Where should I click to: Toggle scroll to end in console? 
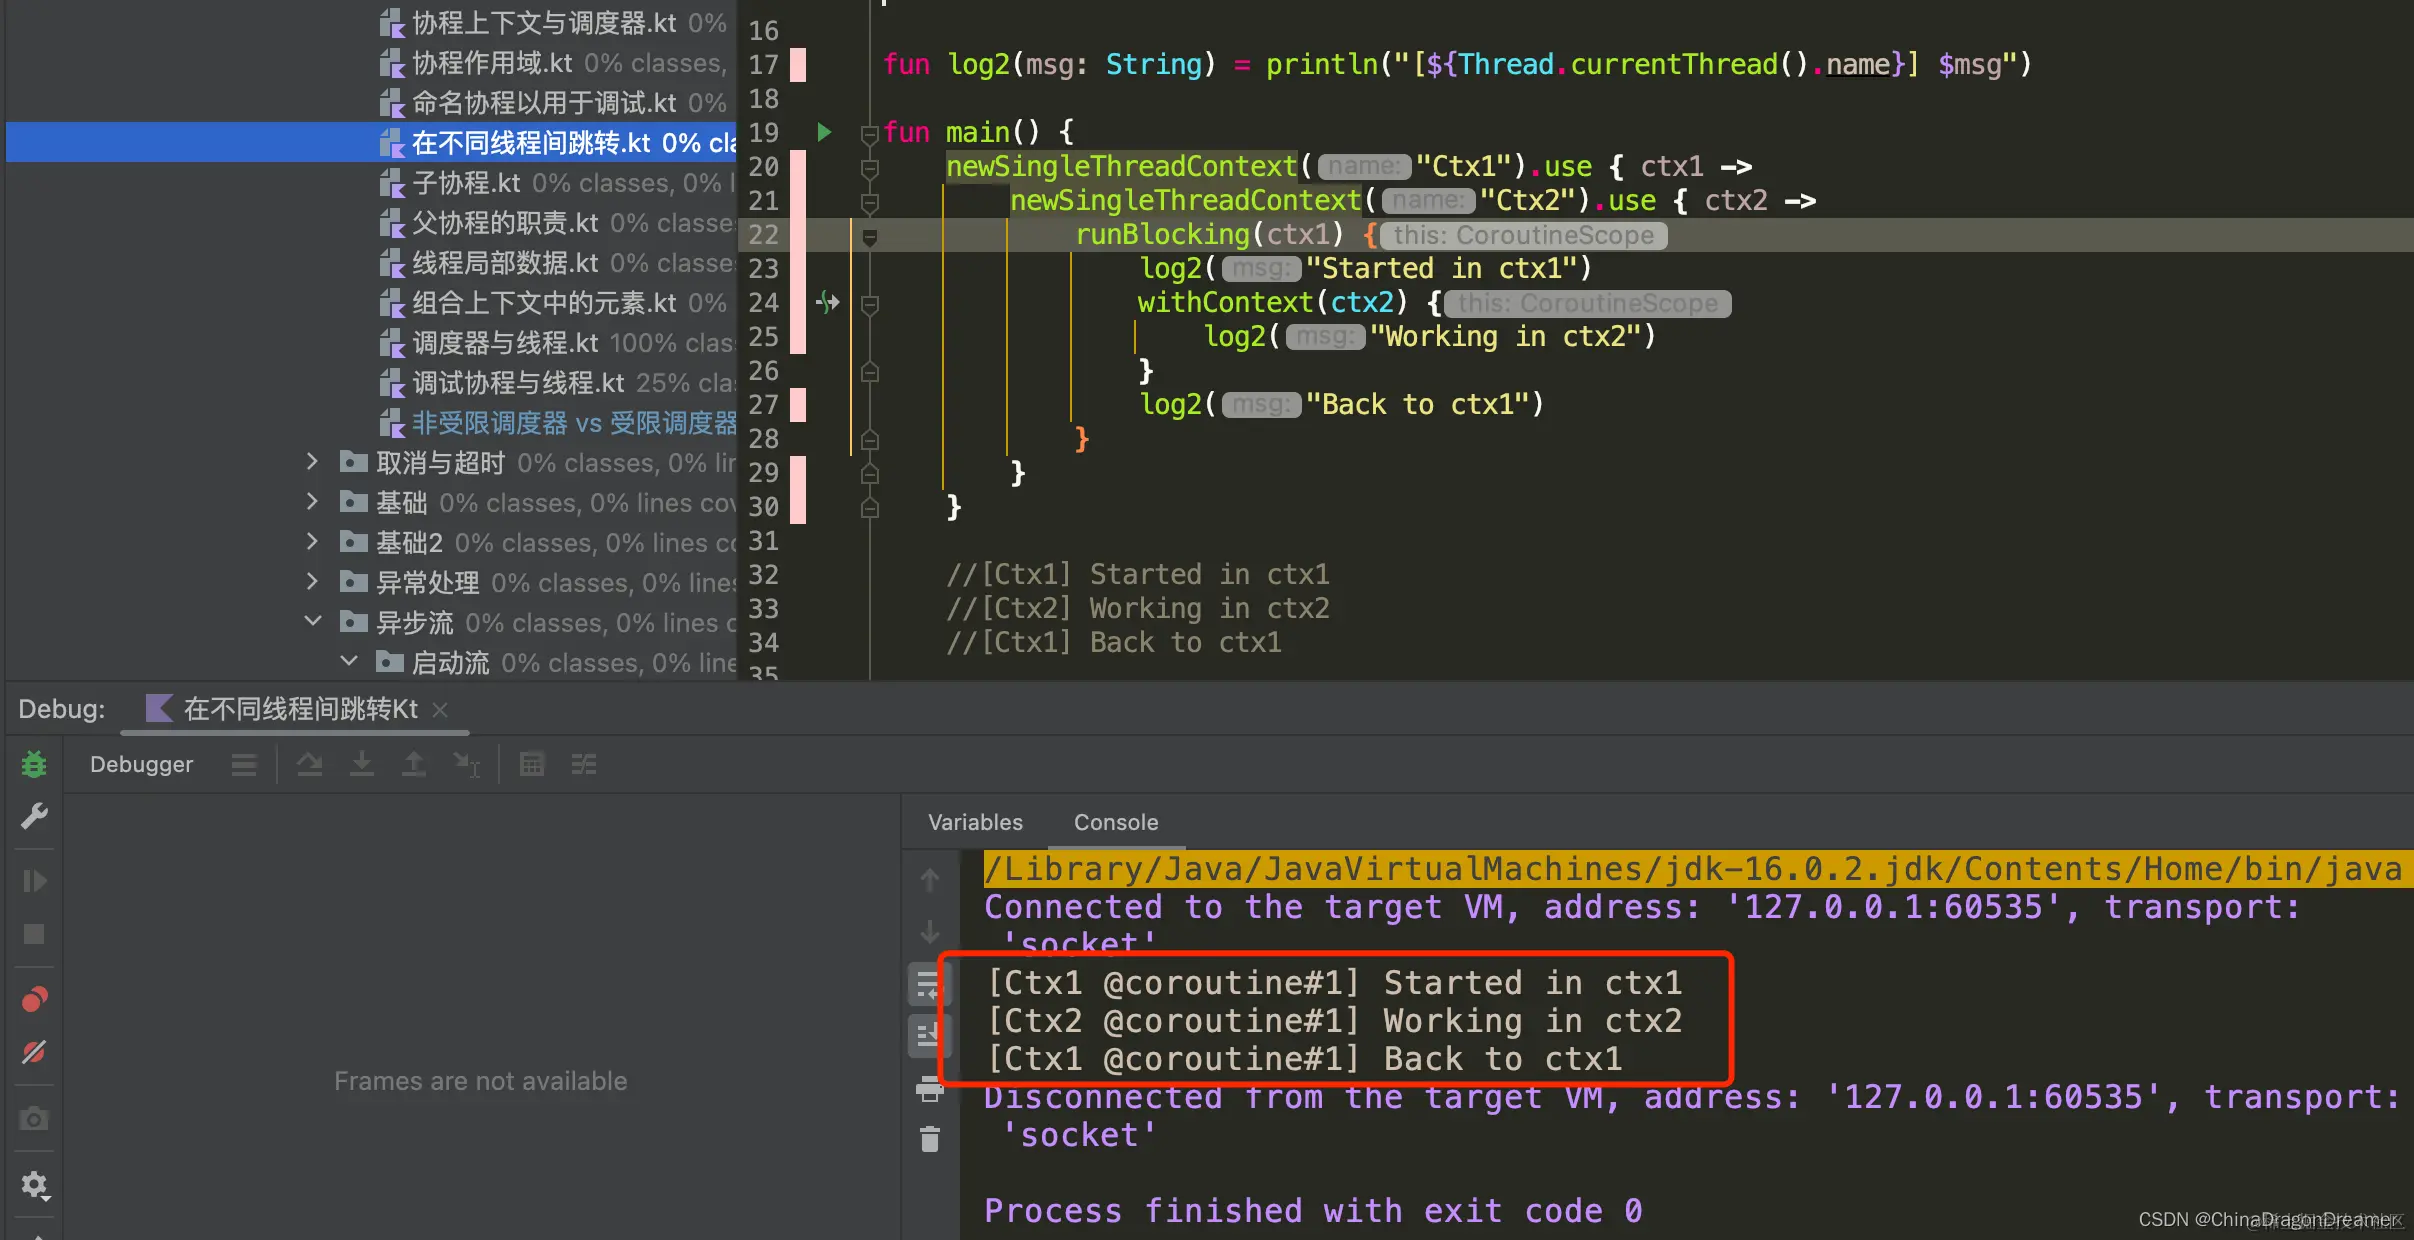927,1035
